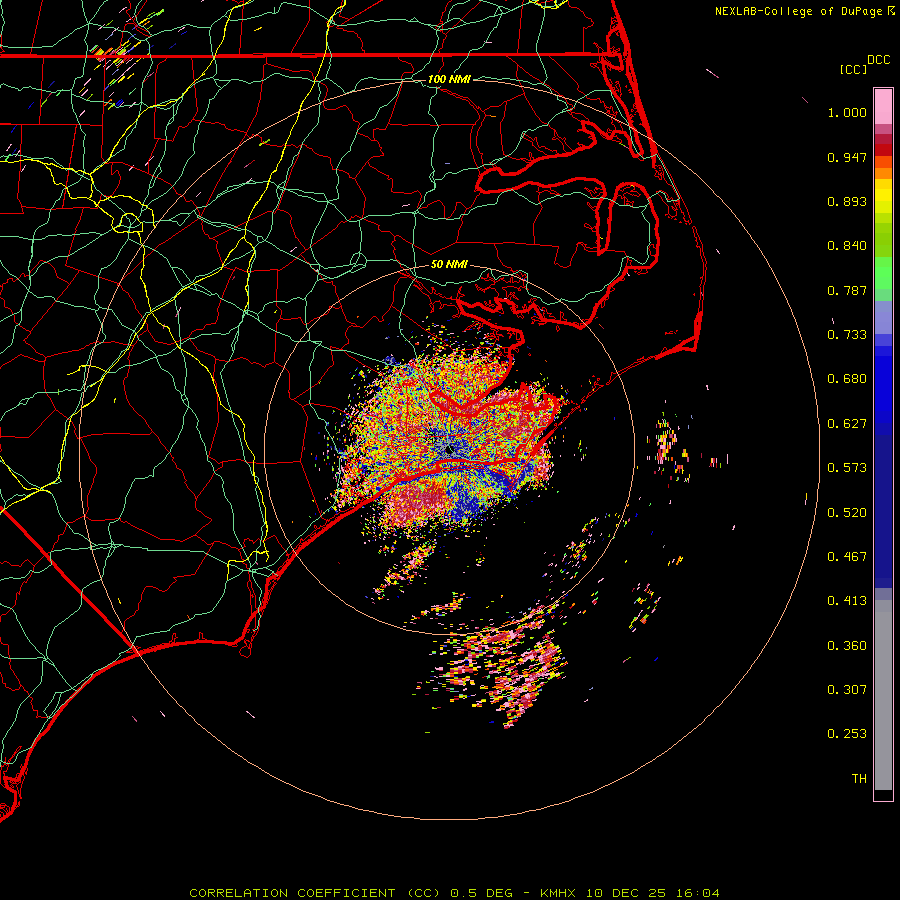Select the 0.733 legend value
Viewport: 900px width, 900px height.
click(x=847, y=335)
